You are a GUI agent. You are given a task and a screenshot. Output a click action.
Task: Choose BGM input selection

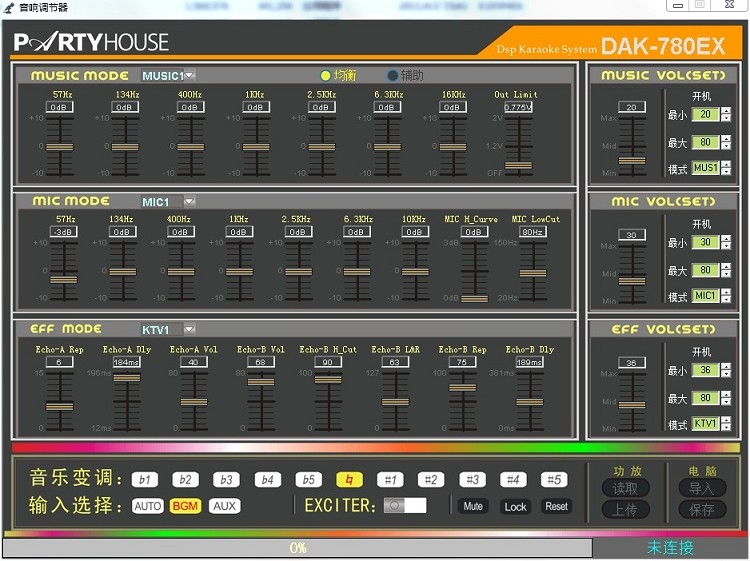(x=186, y=506)
